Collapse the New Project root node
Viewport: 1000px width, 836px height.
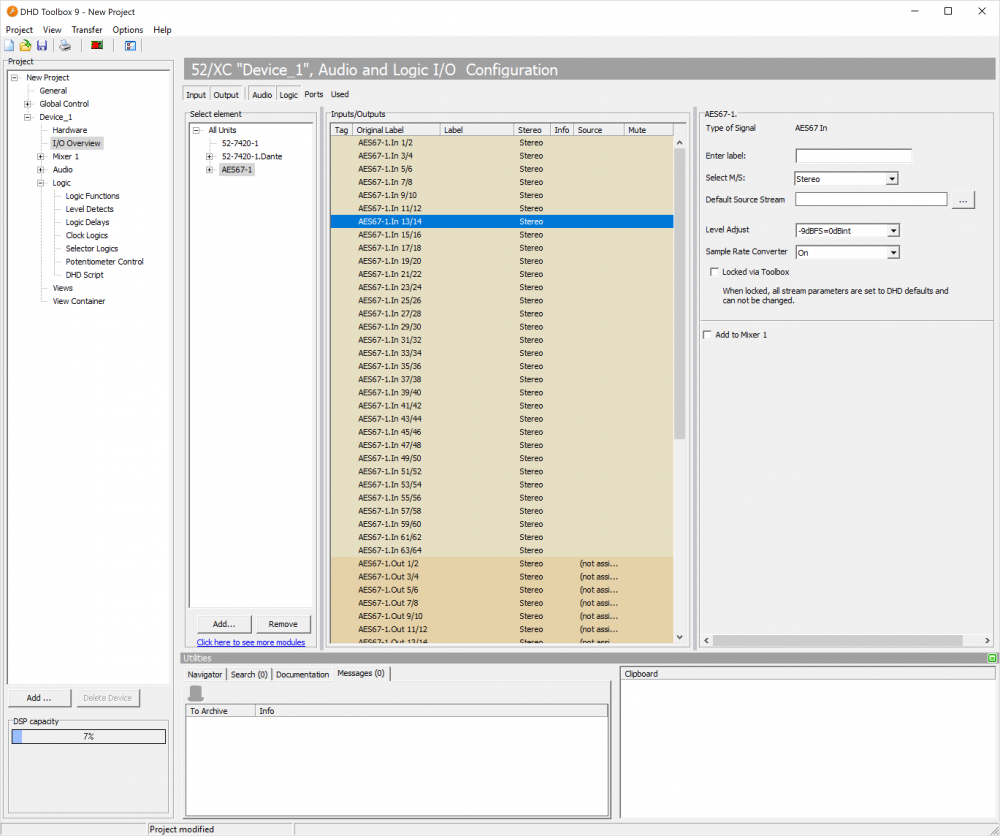pos(14,78)
